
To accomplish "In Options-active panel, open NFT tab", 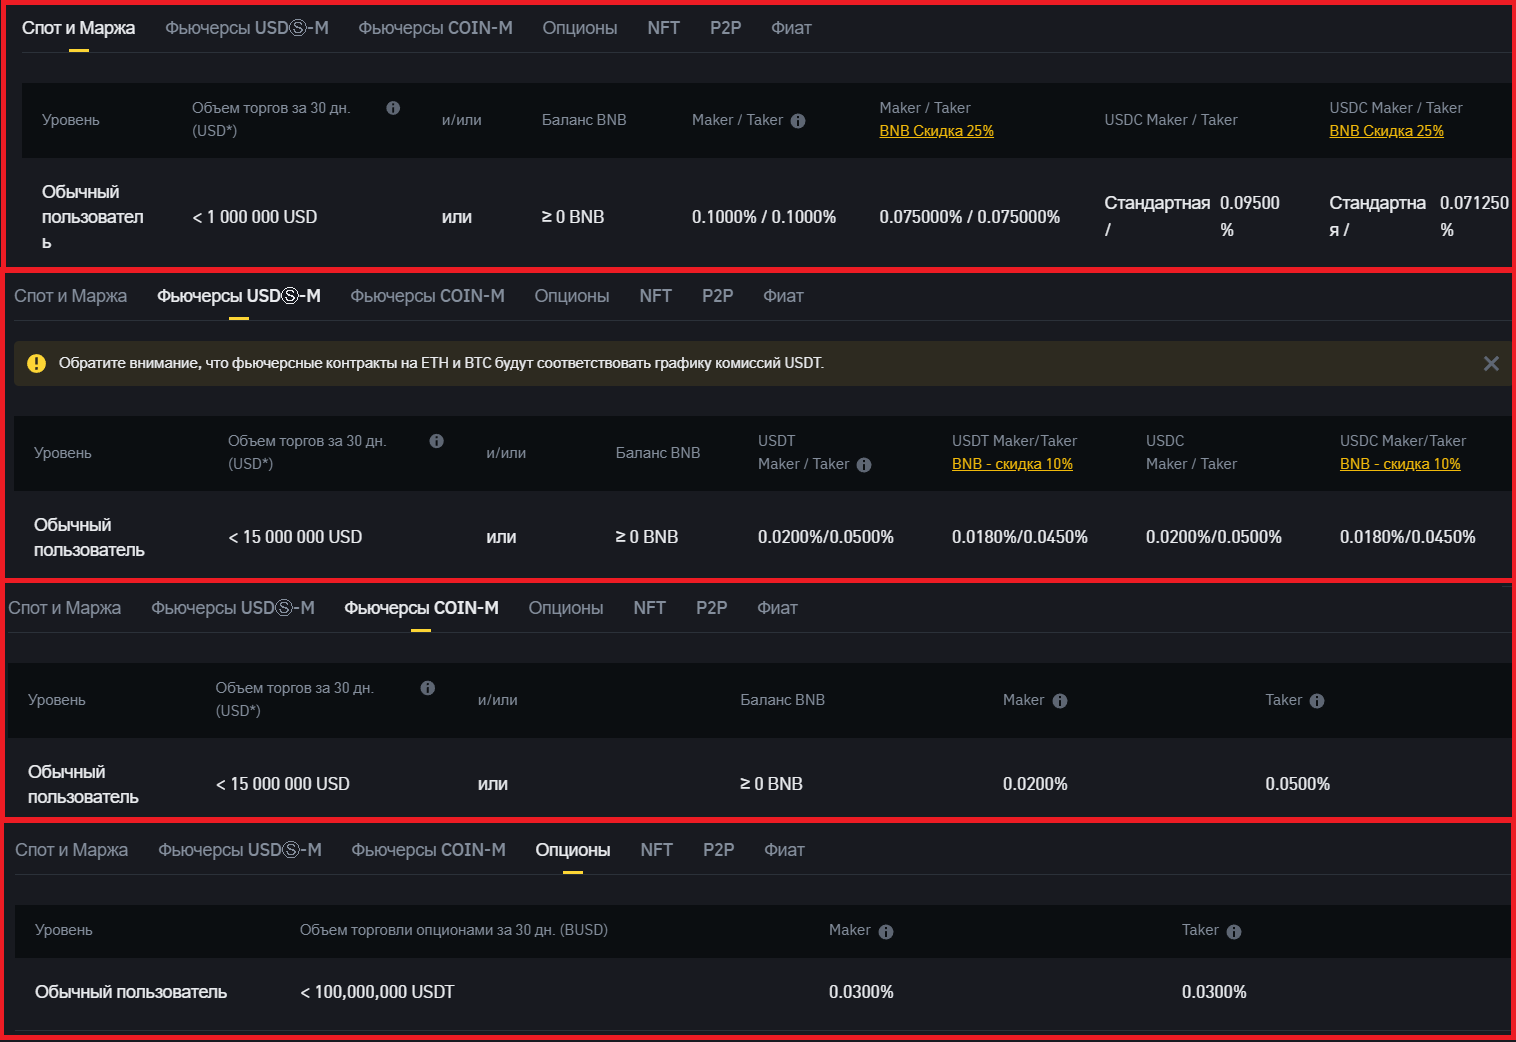I will (656, 850).
